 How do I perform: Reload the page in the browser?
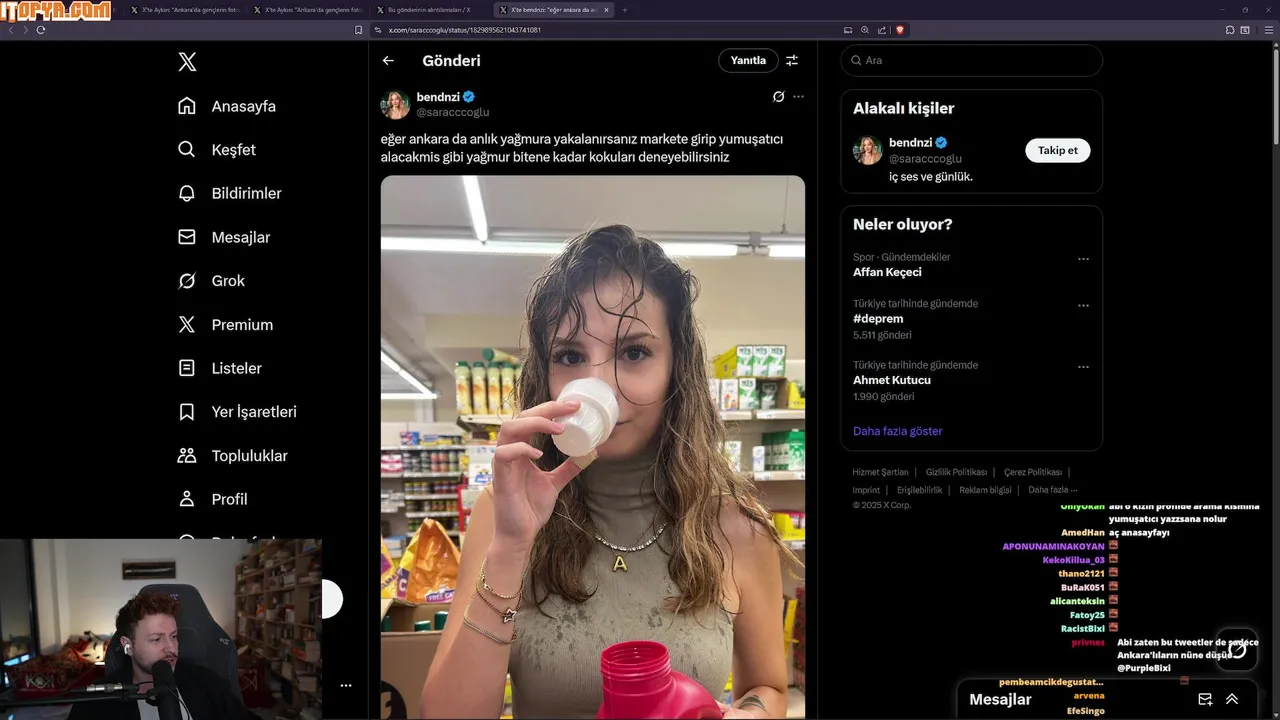pos(41,30)
